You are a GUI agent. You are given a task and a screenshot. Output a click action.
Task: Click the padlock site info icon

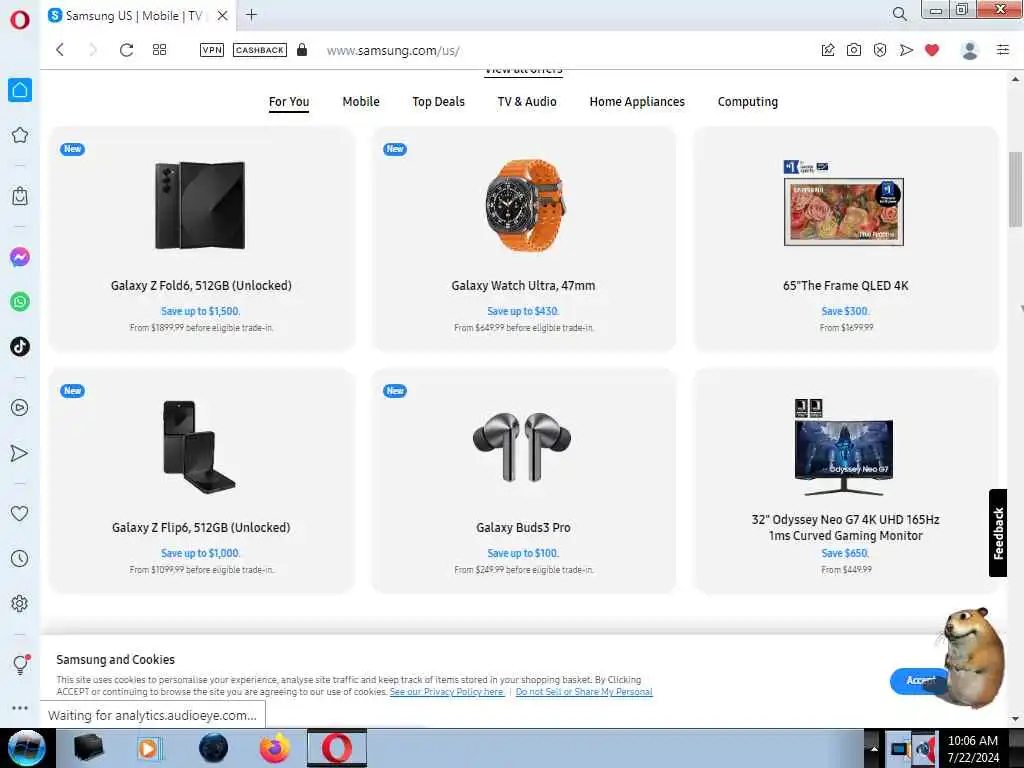pyautogui.click(x=302, y=50)
